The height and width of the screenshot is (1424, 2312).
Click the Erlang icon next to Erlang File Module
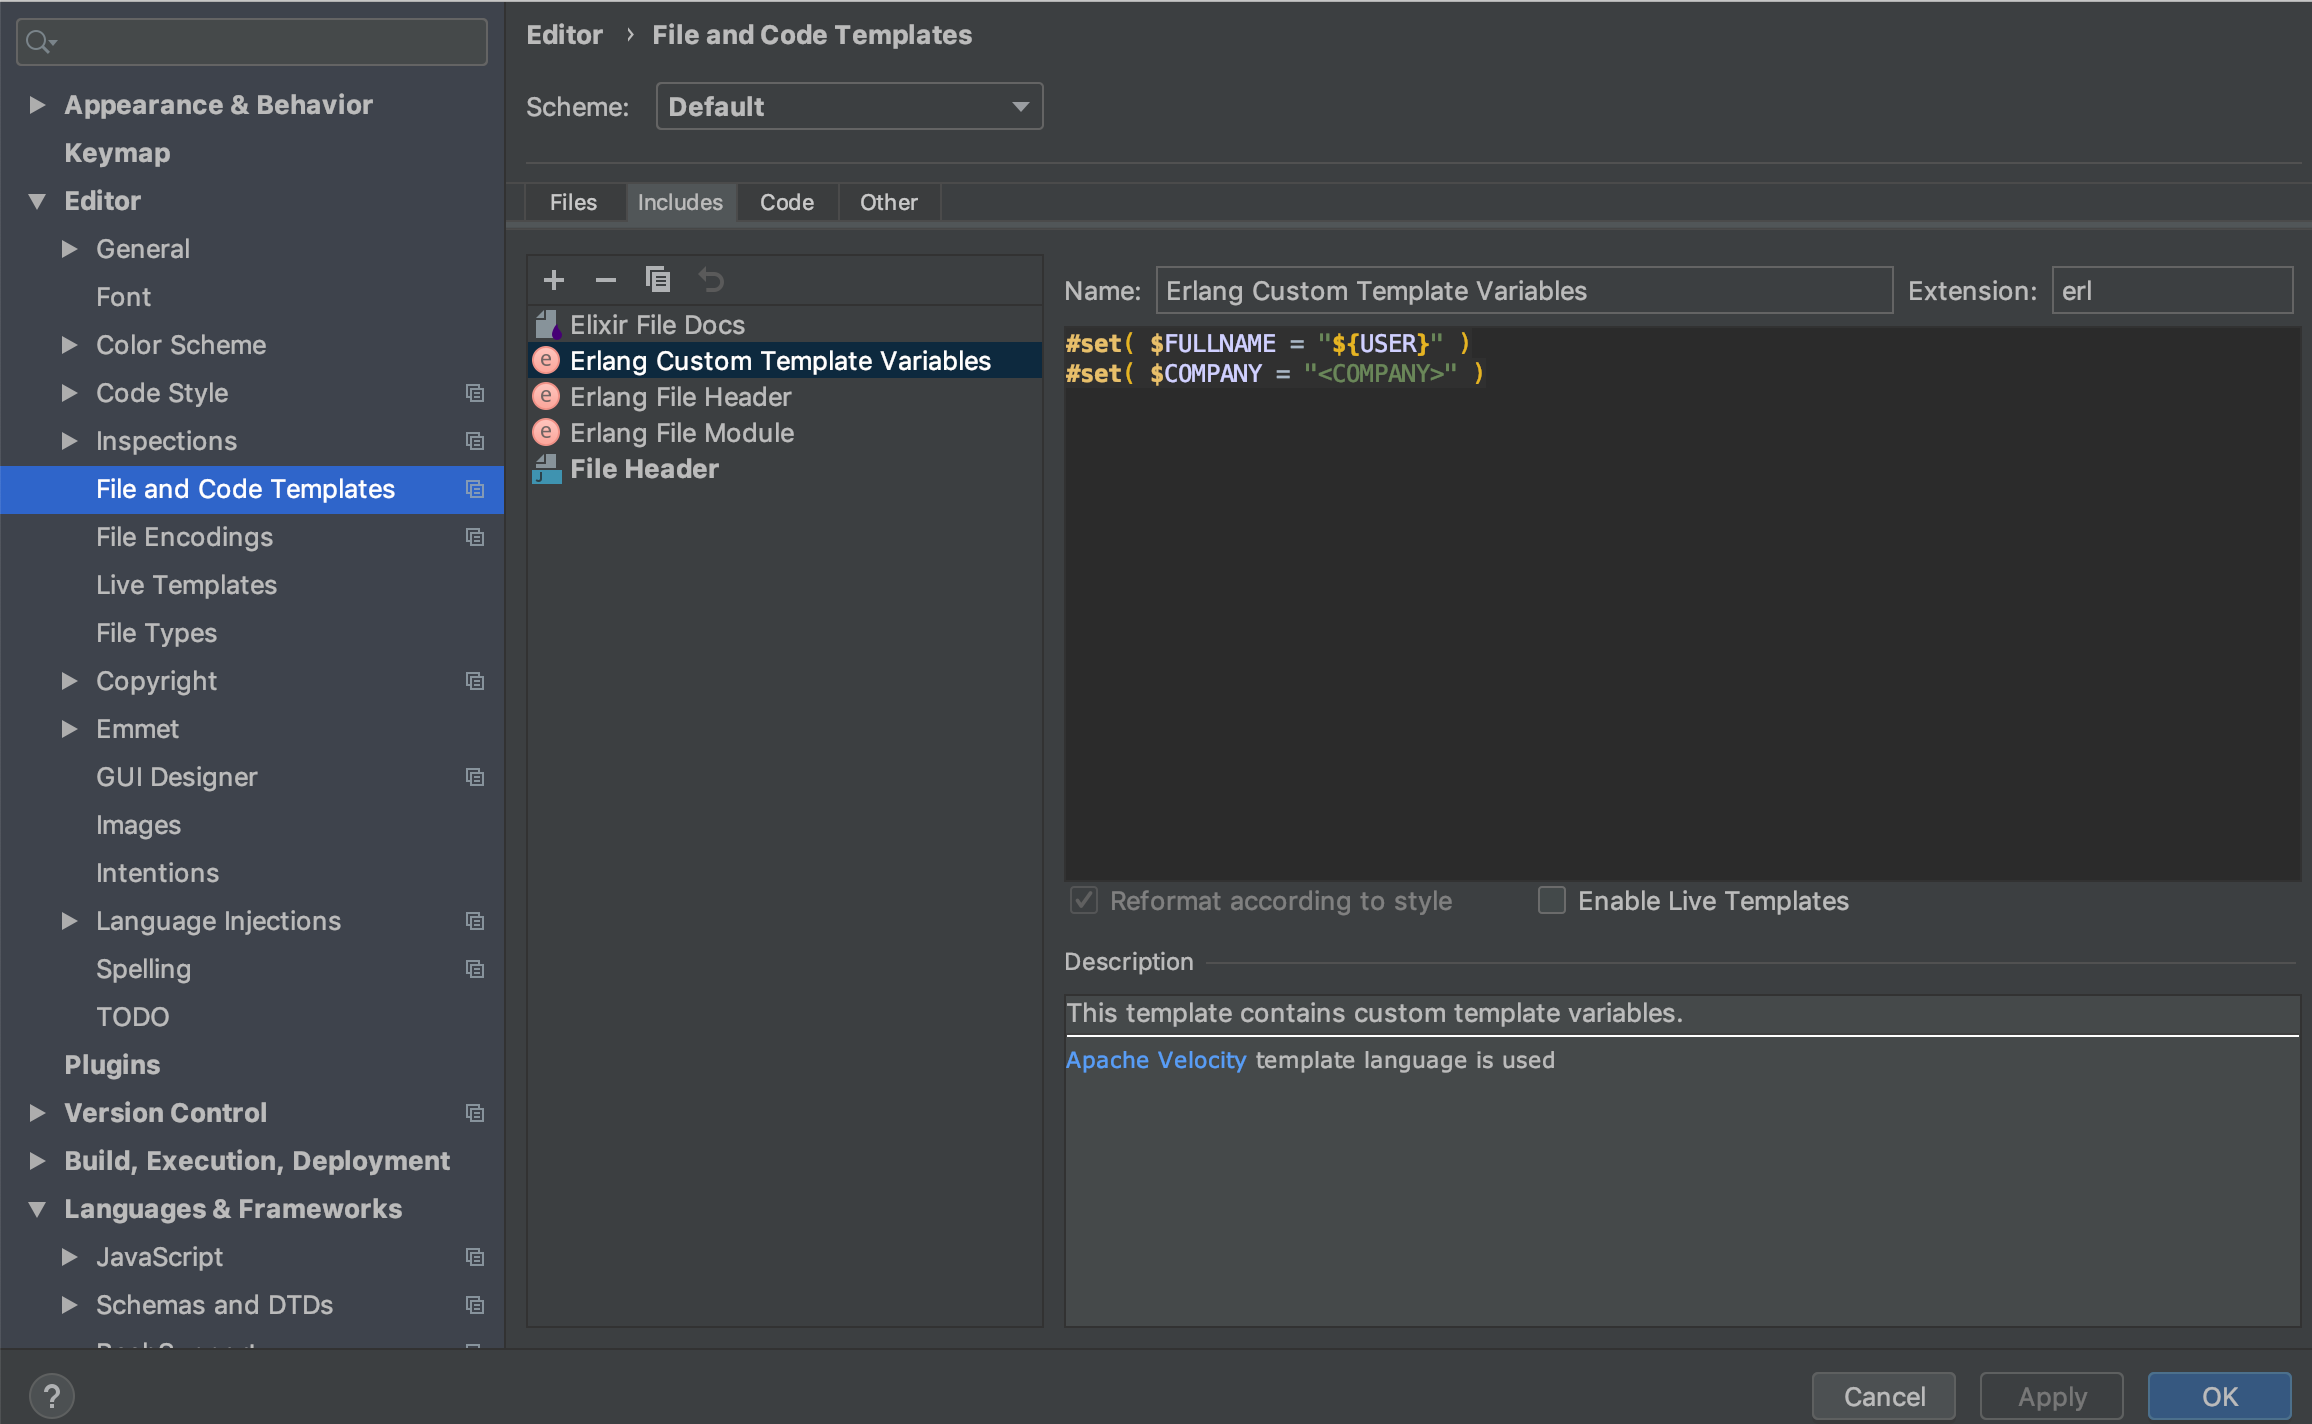coord(546,432)
